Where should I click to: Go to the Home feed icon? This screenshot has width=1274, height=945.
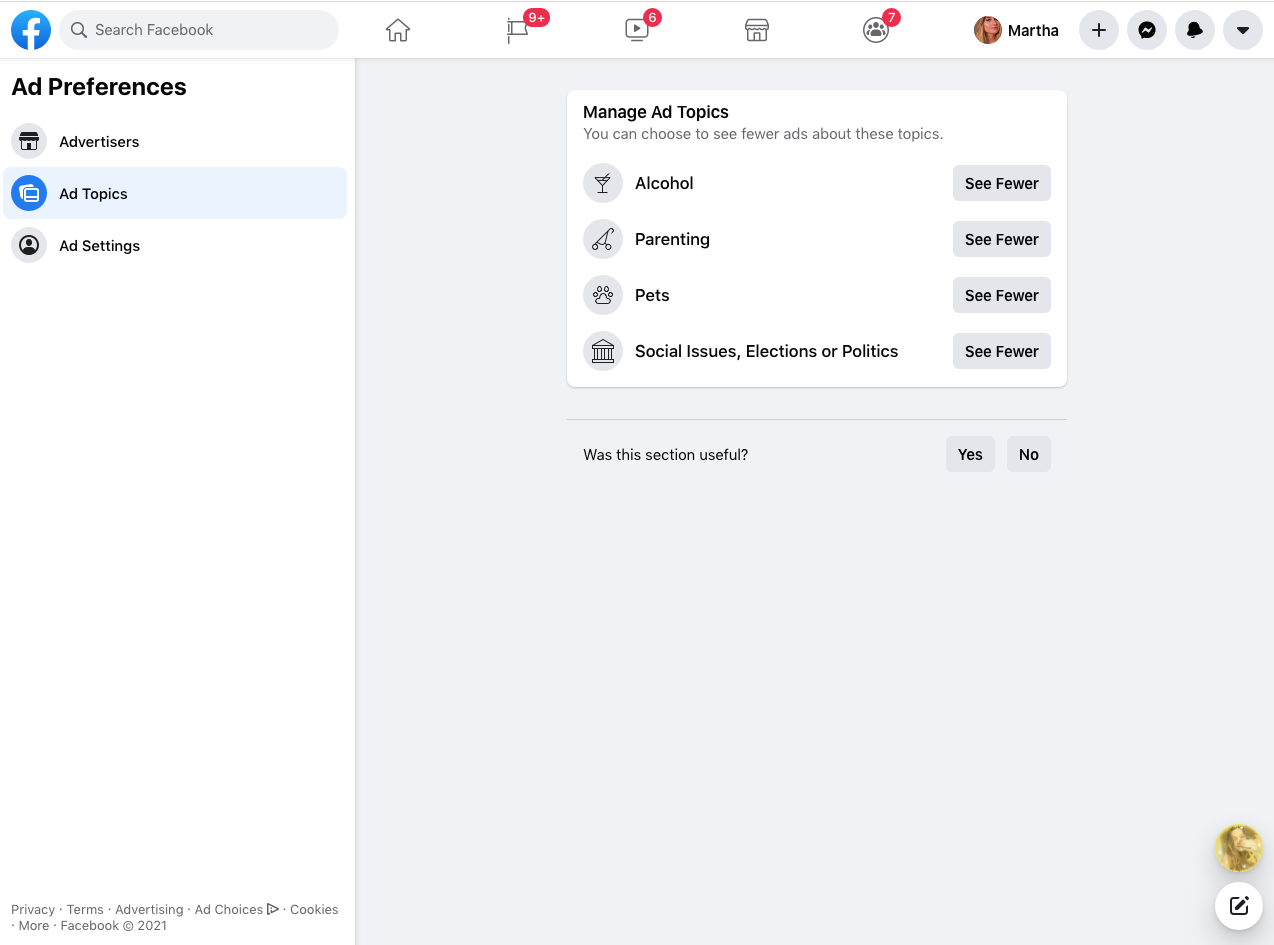[x=398, y=30]
